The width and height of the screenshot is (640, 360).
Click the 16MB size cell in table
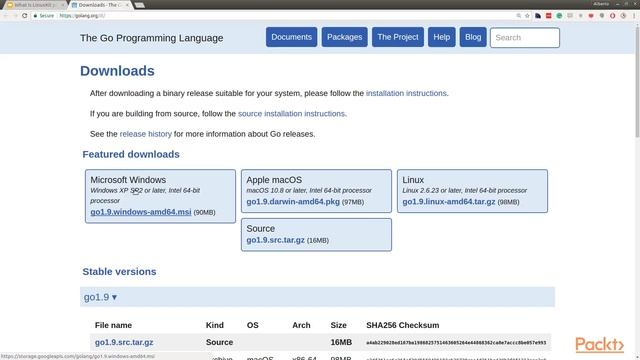point(341,342)
